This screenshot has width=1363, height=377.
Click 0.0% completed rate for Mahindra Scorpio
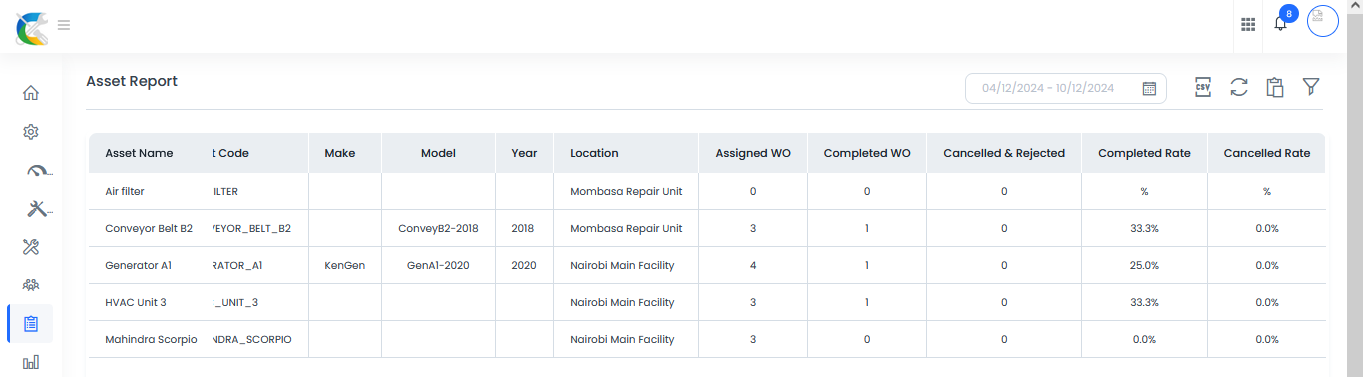pos(1144,339)
